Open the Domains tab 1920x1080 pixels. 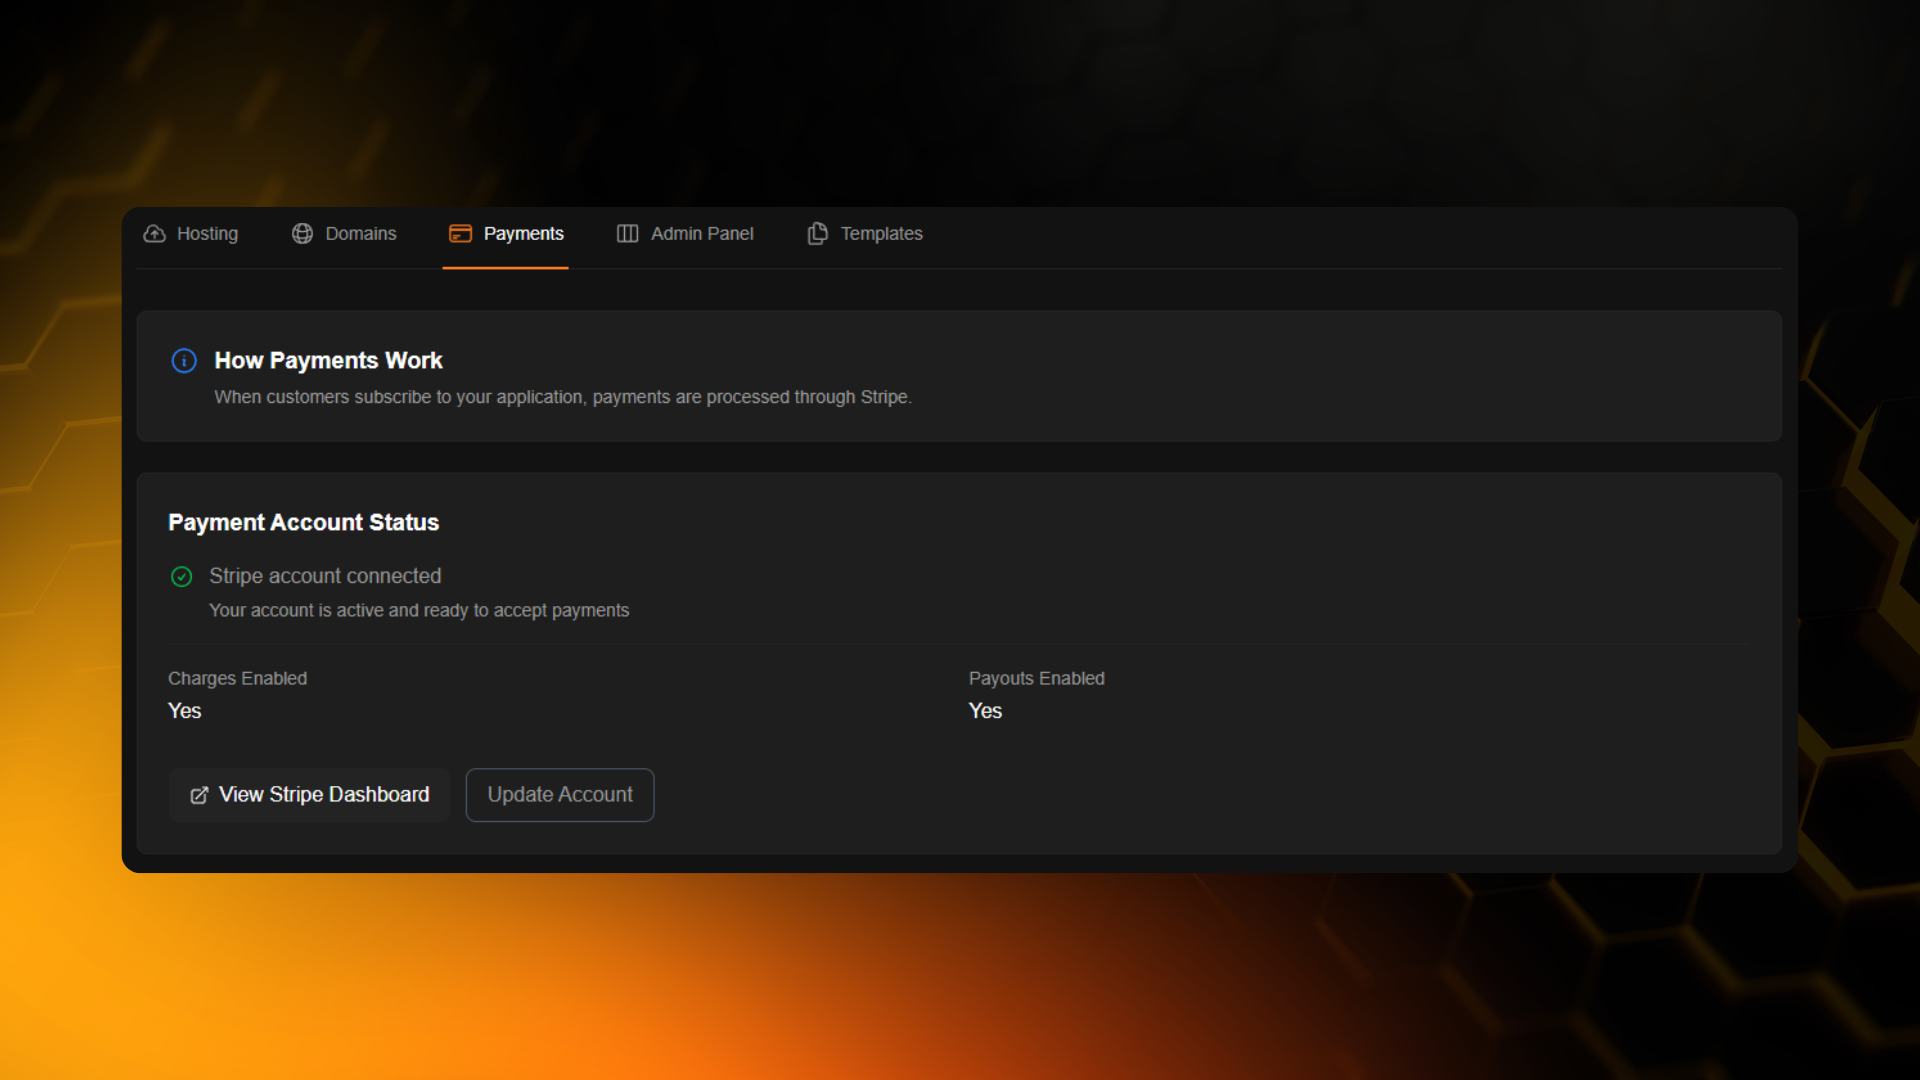point(360,233)
